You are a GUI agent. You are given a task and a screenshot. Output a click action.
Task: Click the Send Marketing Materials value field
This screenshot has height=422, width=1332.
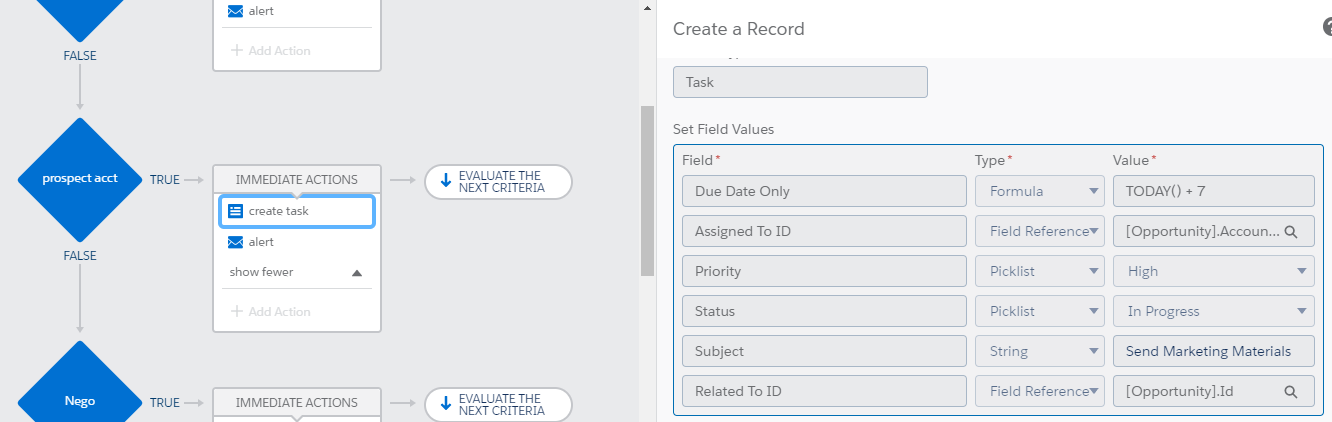(1213, 351)
